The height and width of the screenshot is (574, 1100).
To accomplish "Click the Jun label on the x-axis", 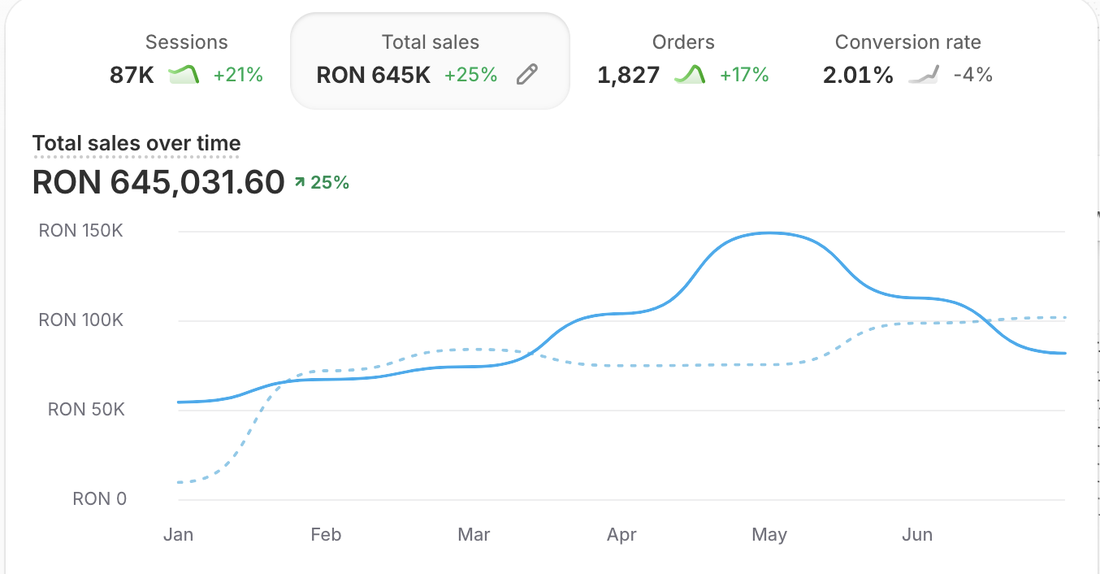I will click(917, 535).
